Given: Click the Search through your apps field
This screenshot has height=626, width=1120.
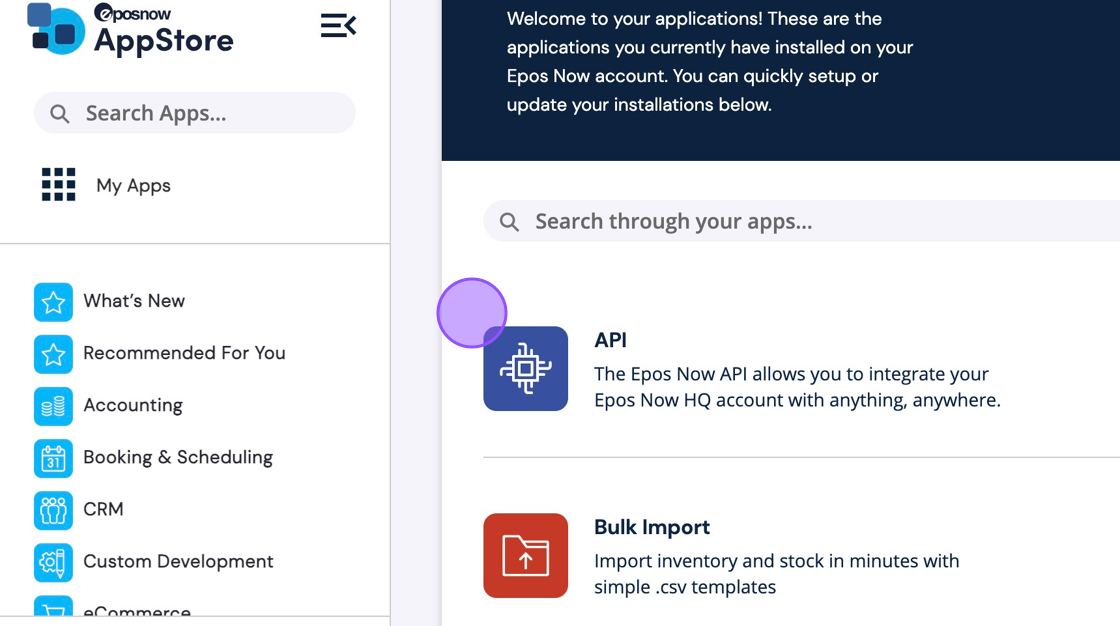Looking at the screenshot, I should (x=800, y=221).
